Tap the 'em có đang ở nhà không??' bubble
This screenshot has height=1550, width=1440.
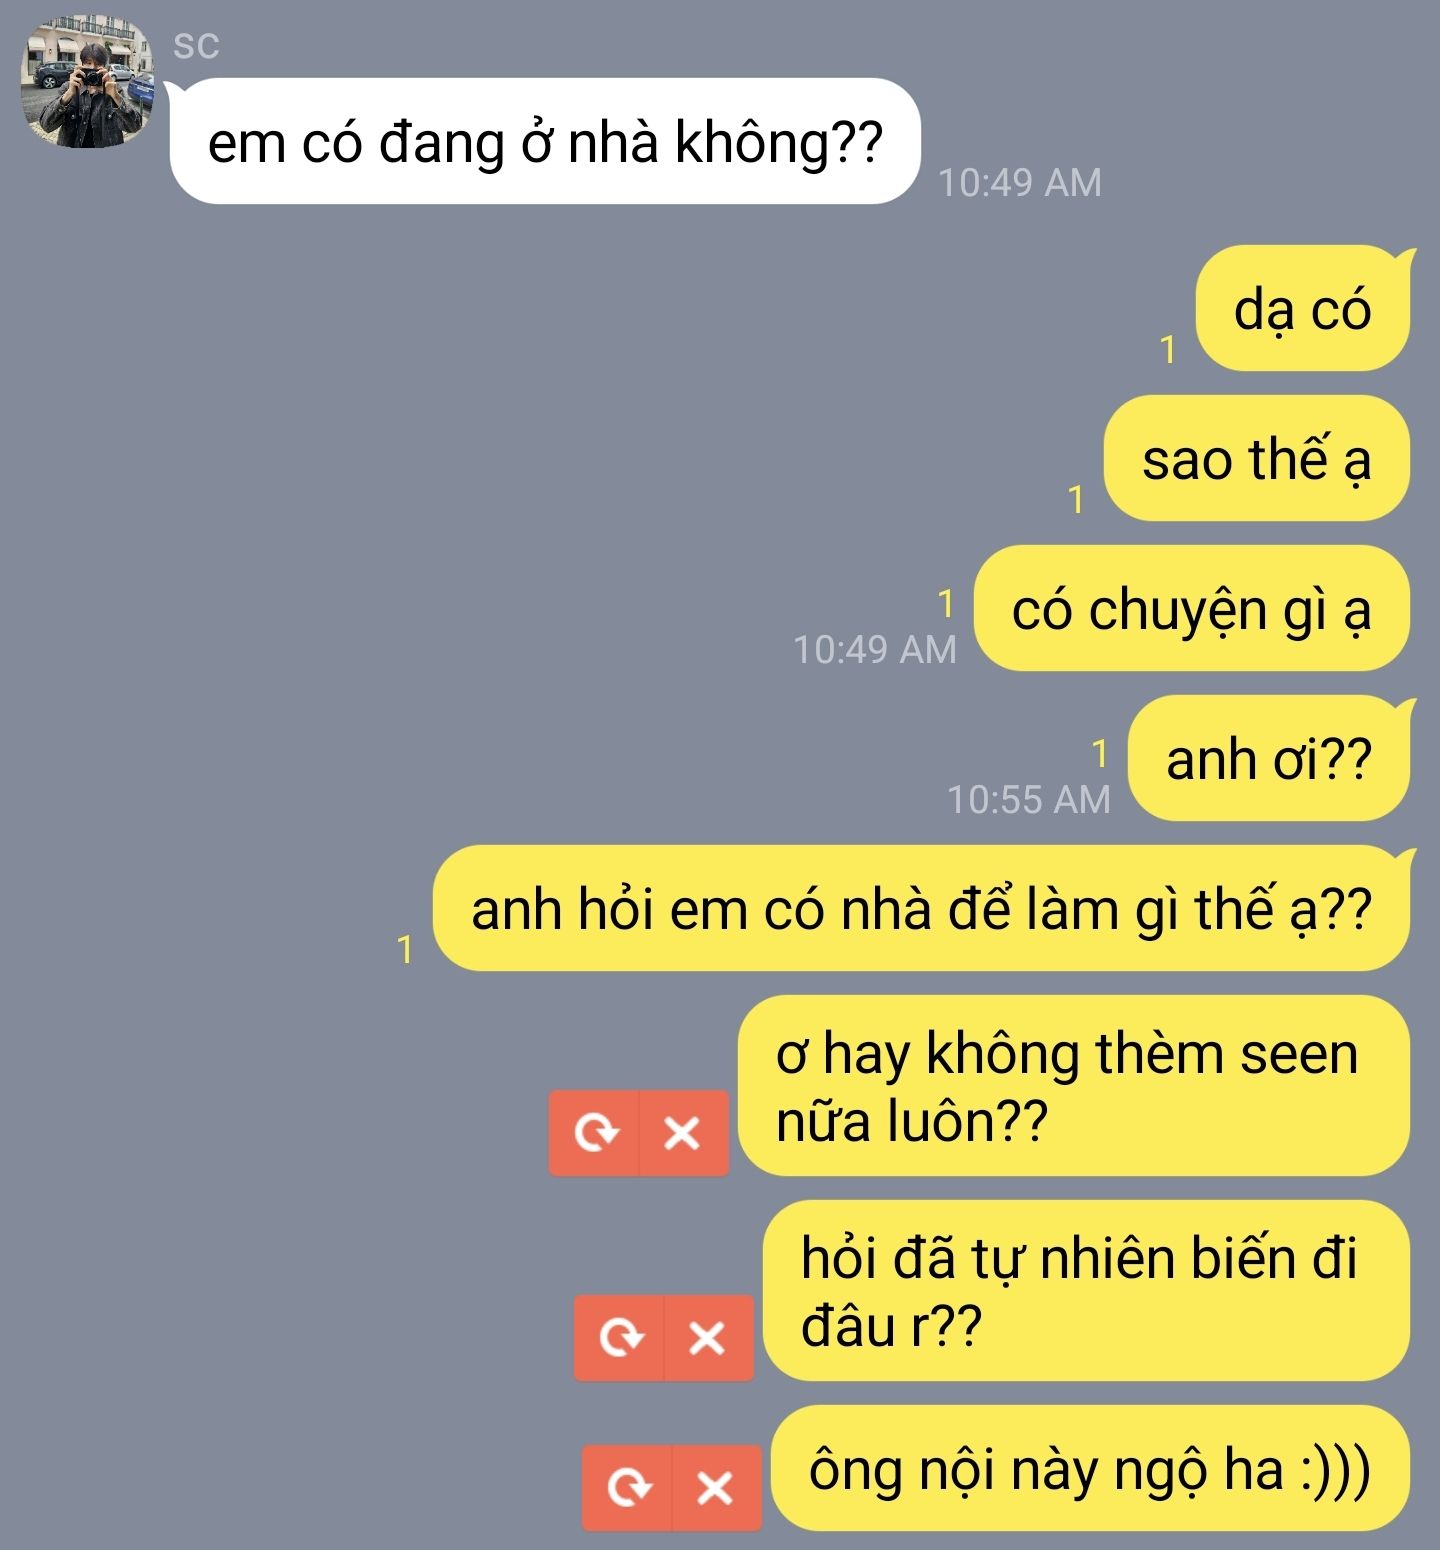[x=544, y=141]
